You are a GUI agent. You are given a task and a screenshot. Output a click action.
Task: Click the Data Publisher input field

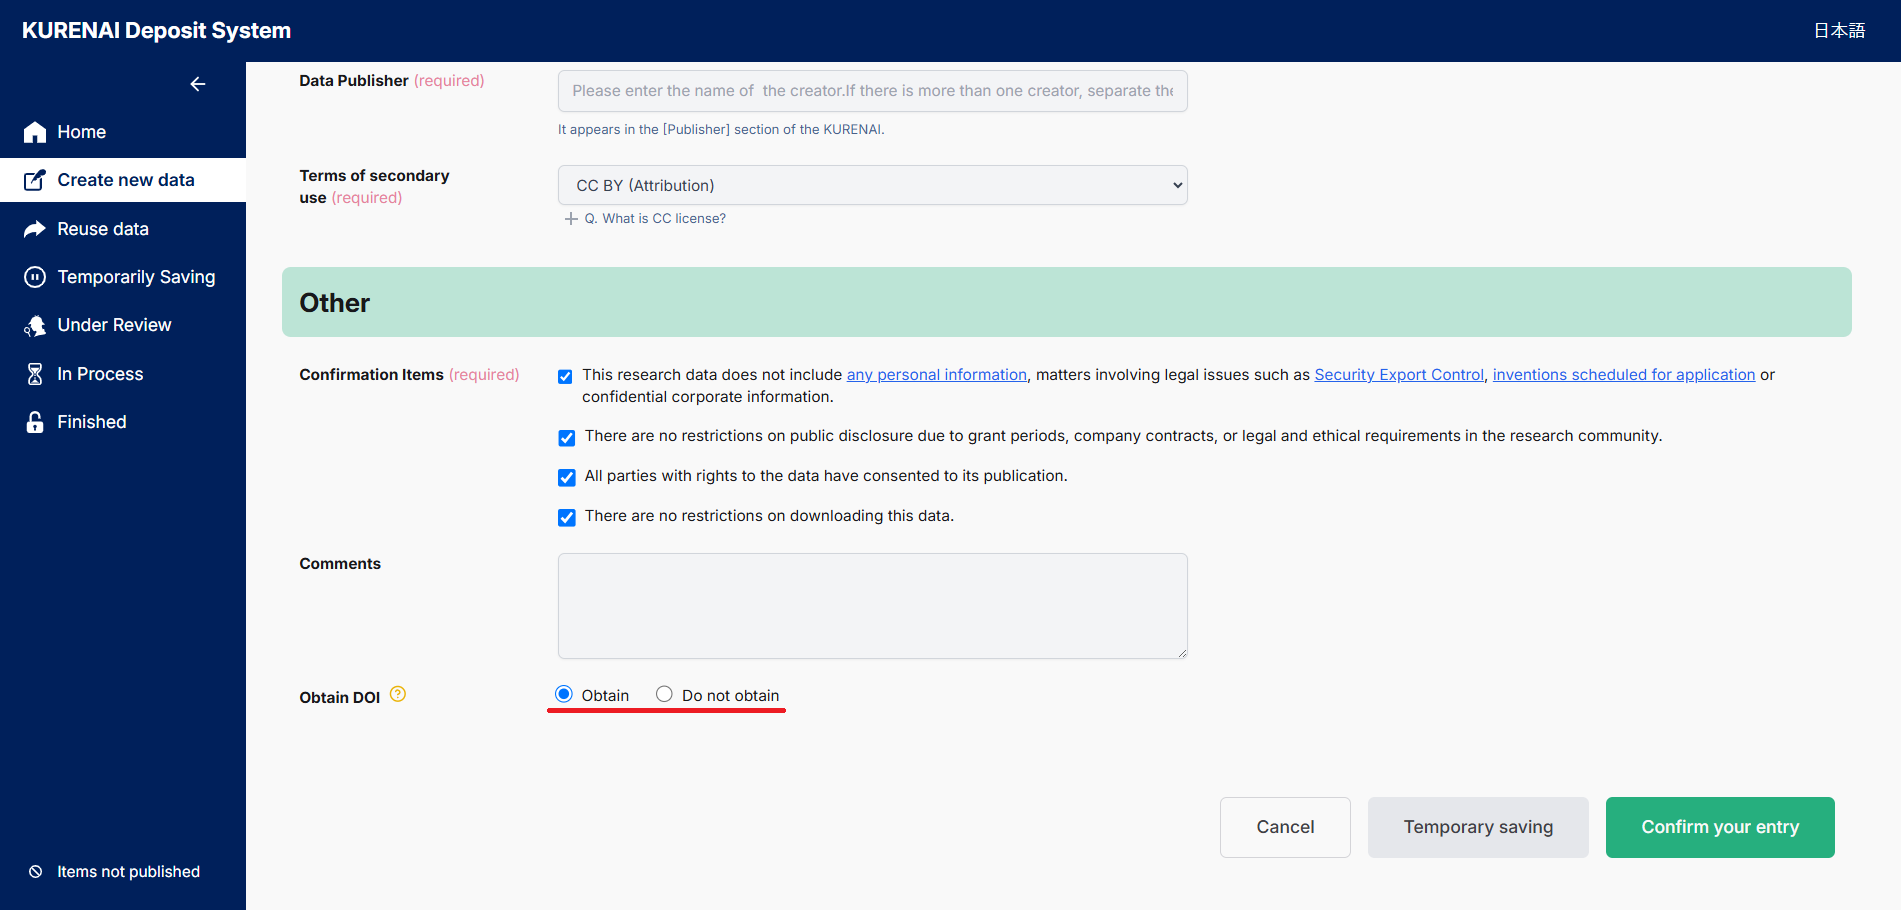872,91
